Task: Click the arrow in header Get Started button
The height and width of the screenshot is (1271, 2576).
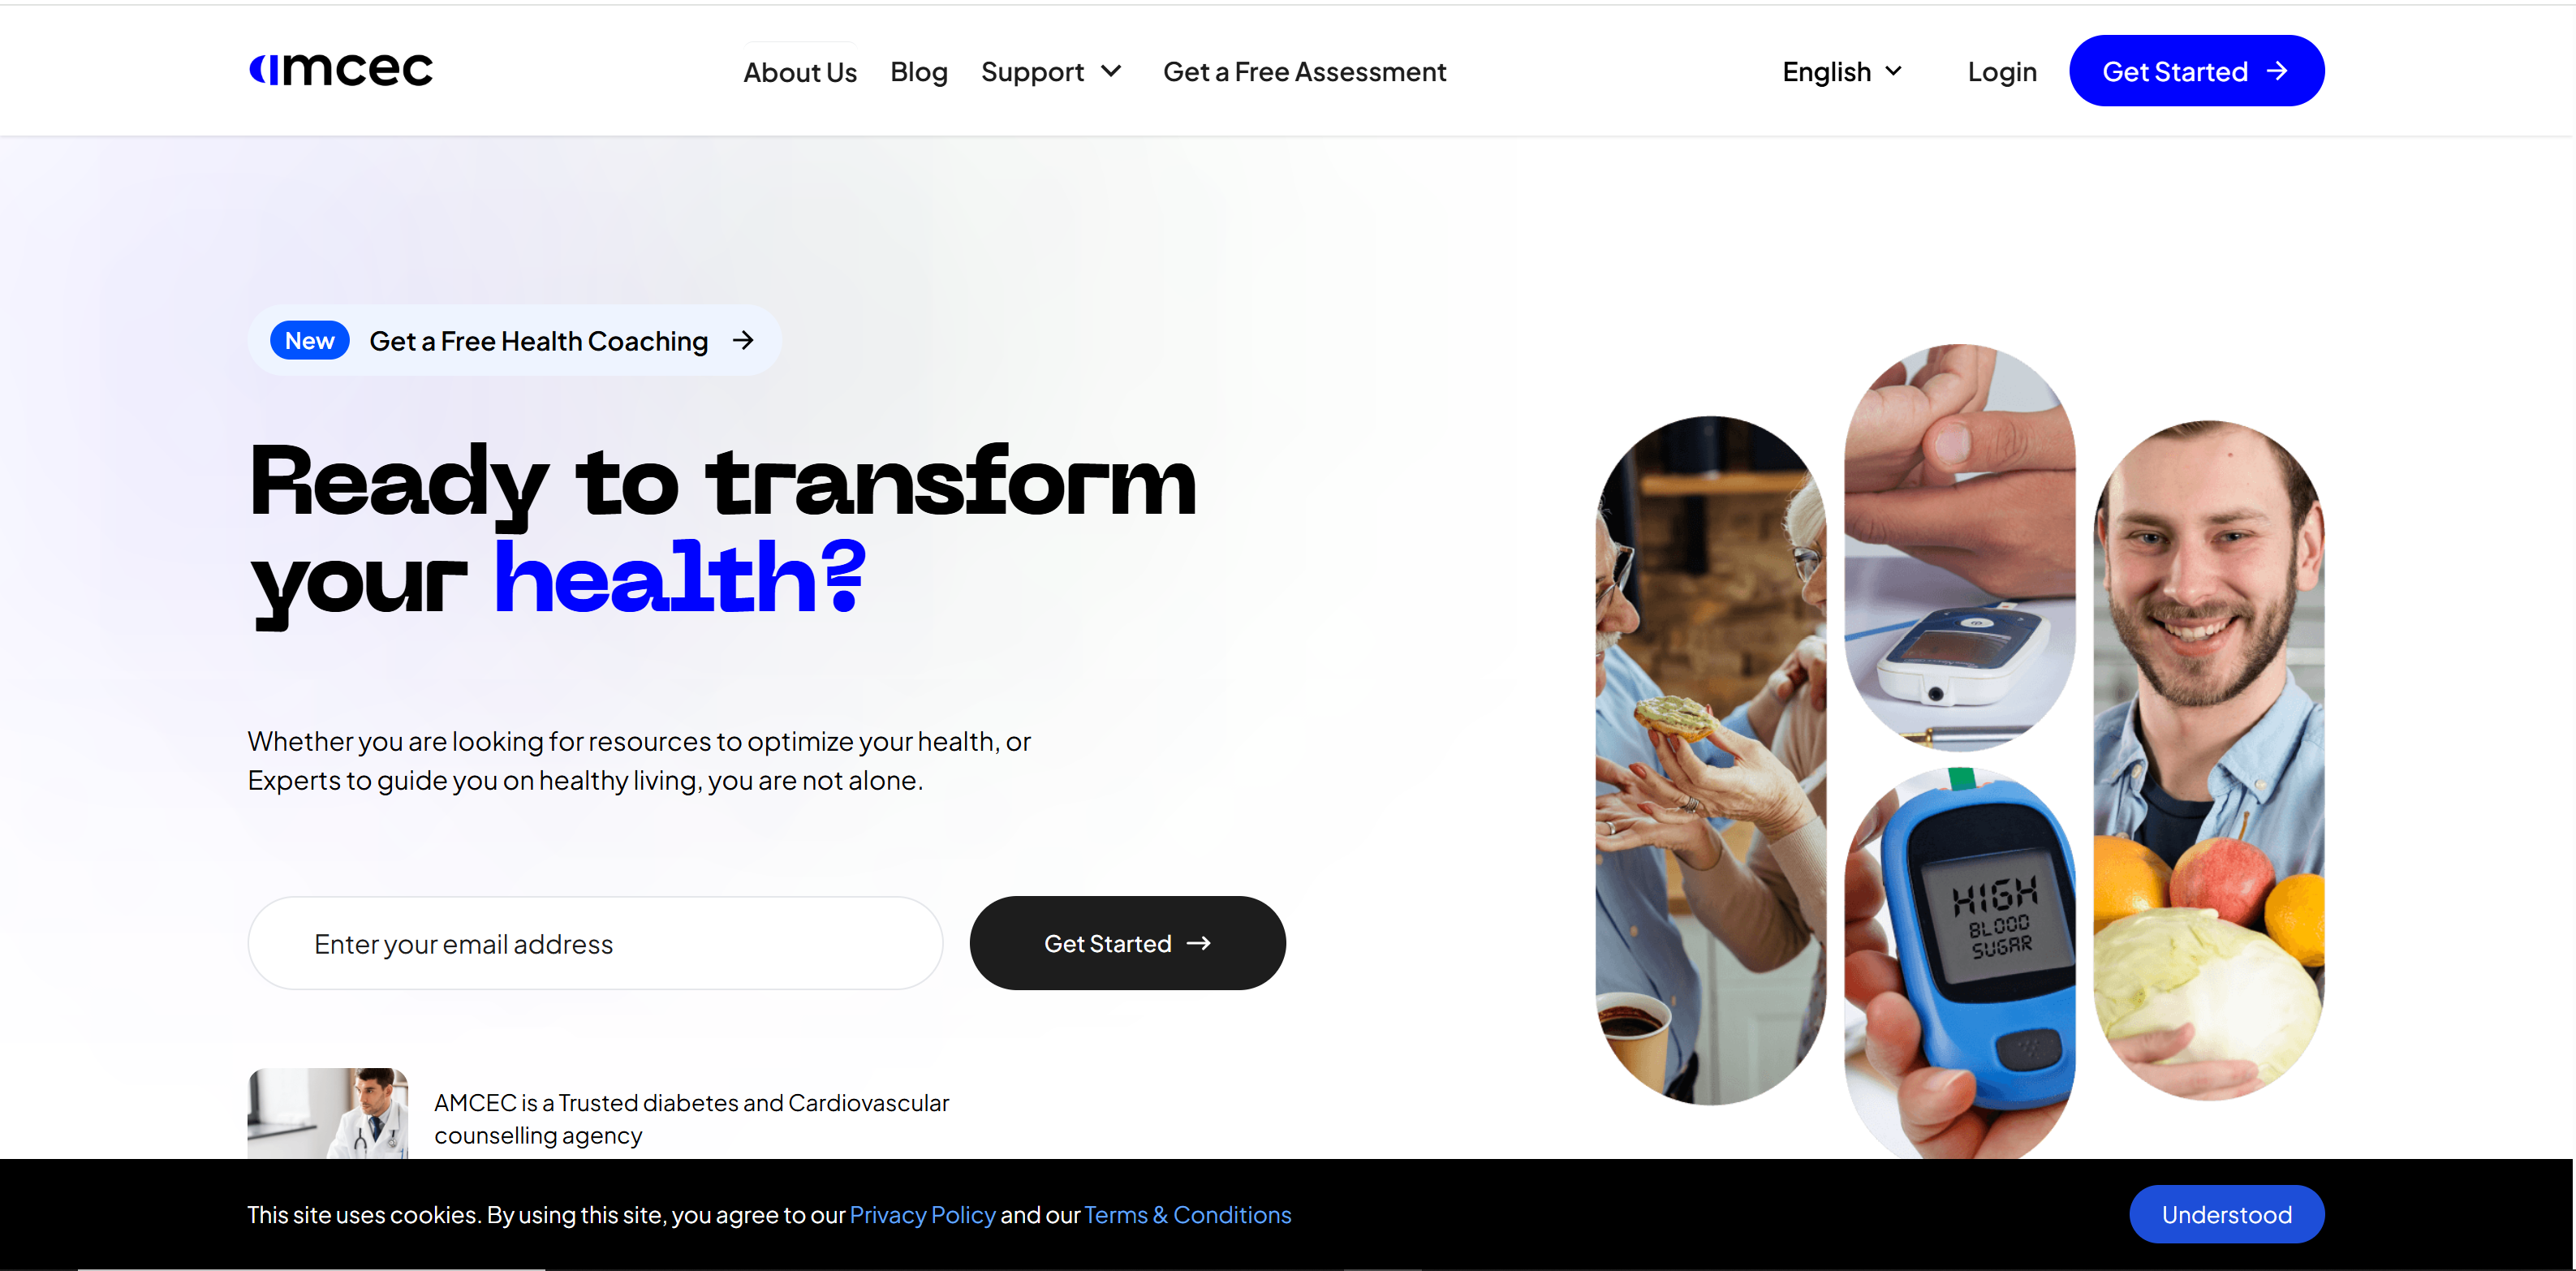Action: click(x=2278, y=71)
